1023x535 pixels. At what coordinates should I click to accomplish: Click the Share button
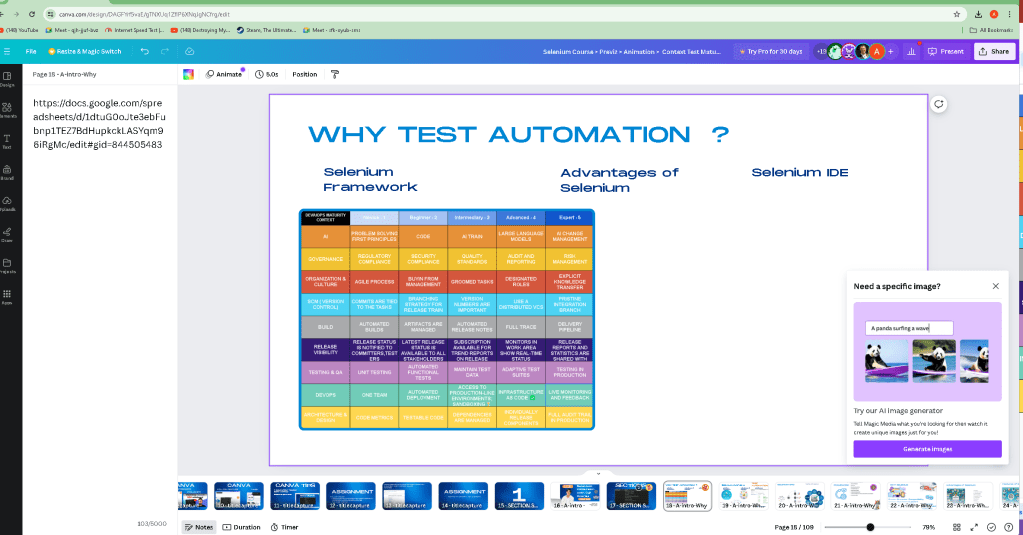(x=994, y=52)
